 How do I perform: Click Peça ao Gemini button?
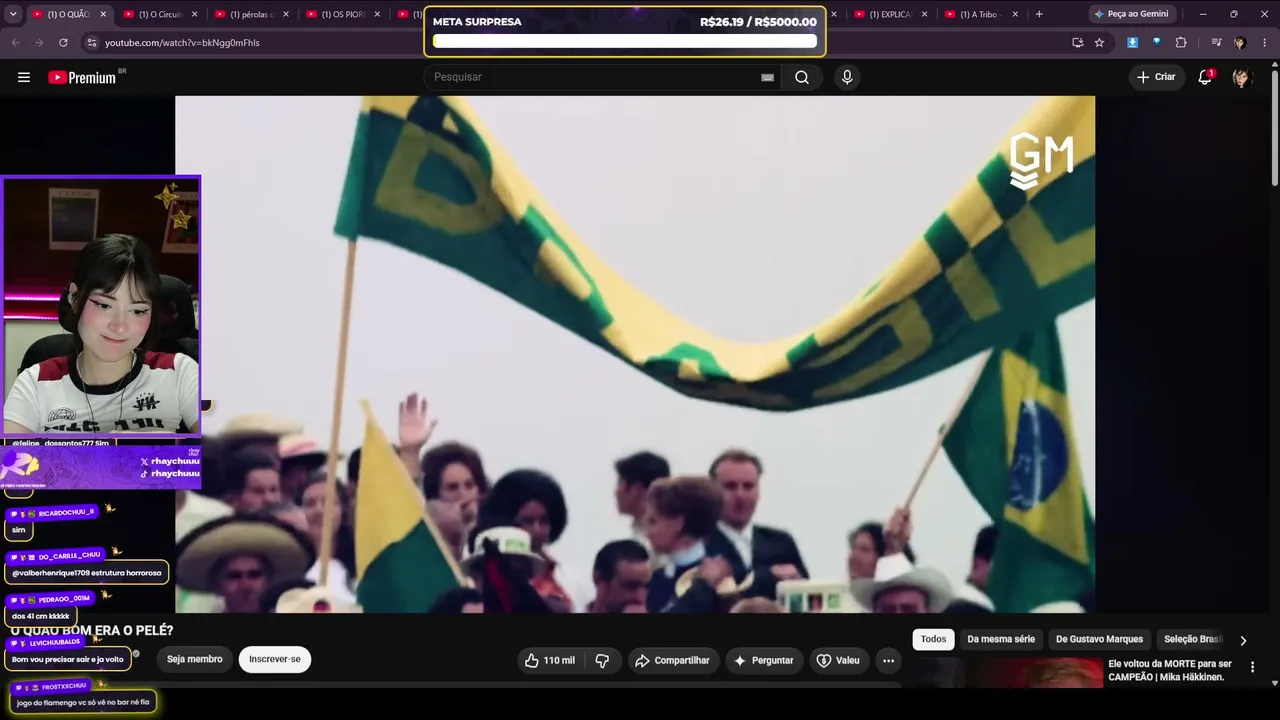coord(1131,14)
